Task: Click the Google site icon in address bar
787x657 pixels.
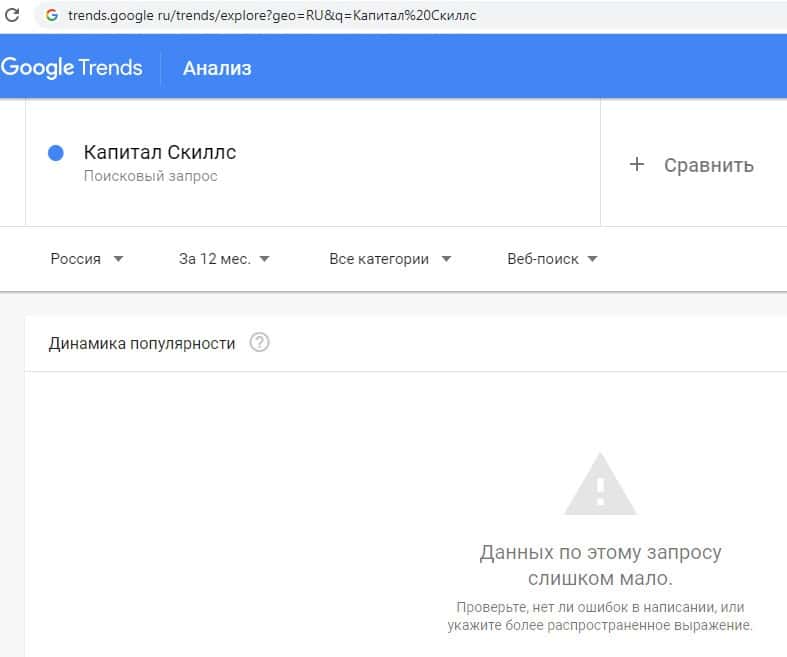Action: pos(52,17)
